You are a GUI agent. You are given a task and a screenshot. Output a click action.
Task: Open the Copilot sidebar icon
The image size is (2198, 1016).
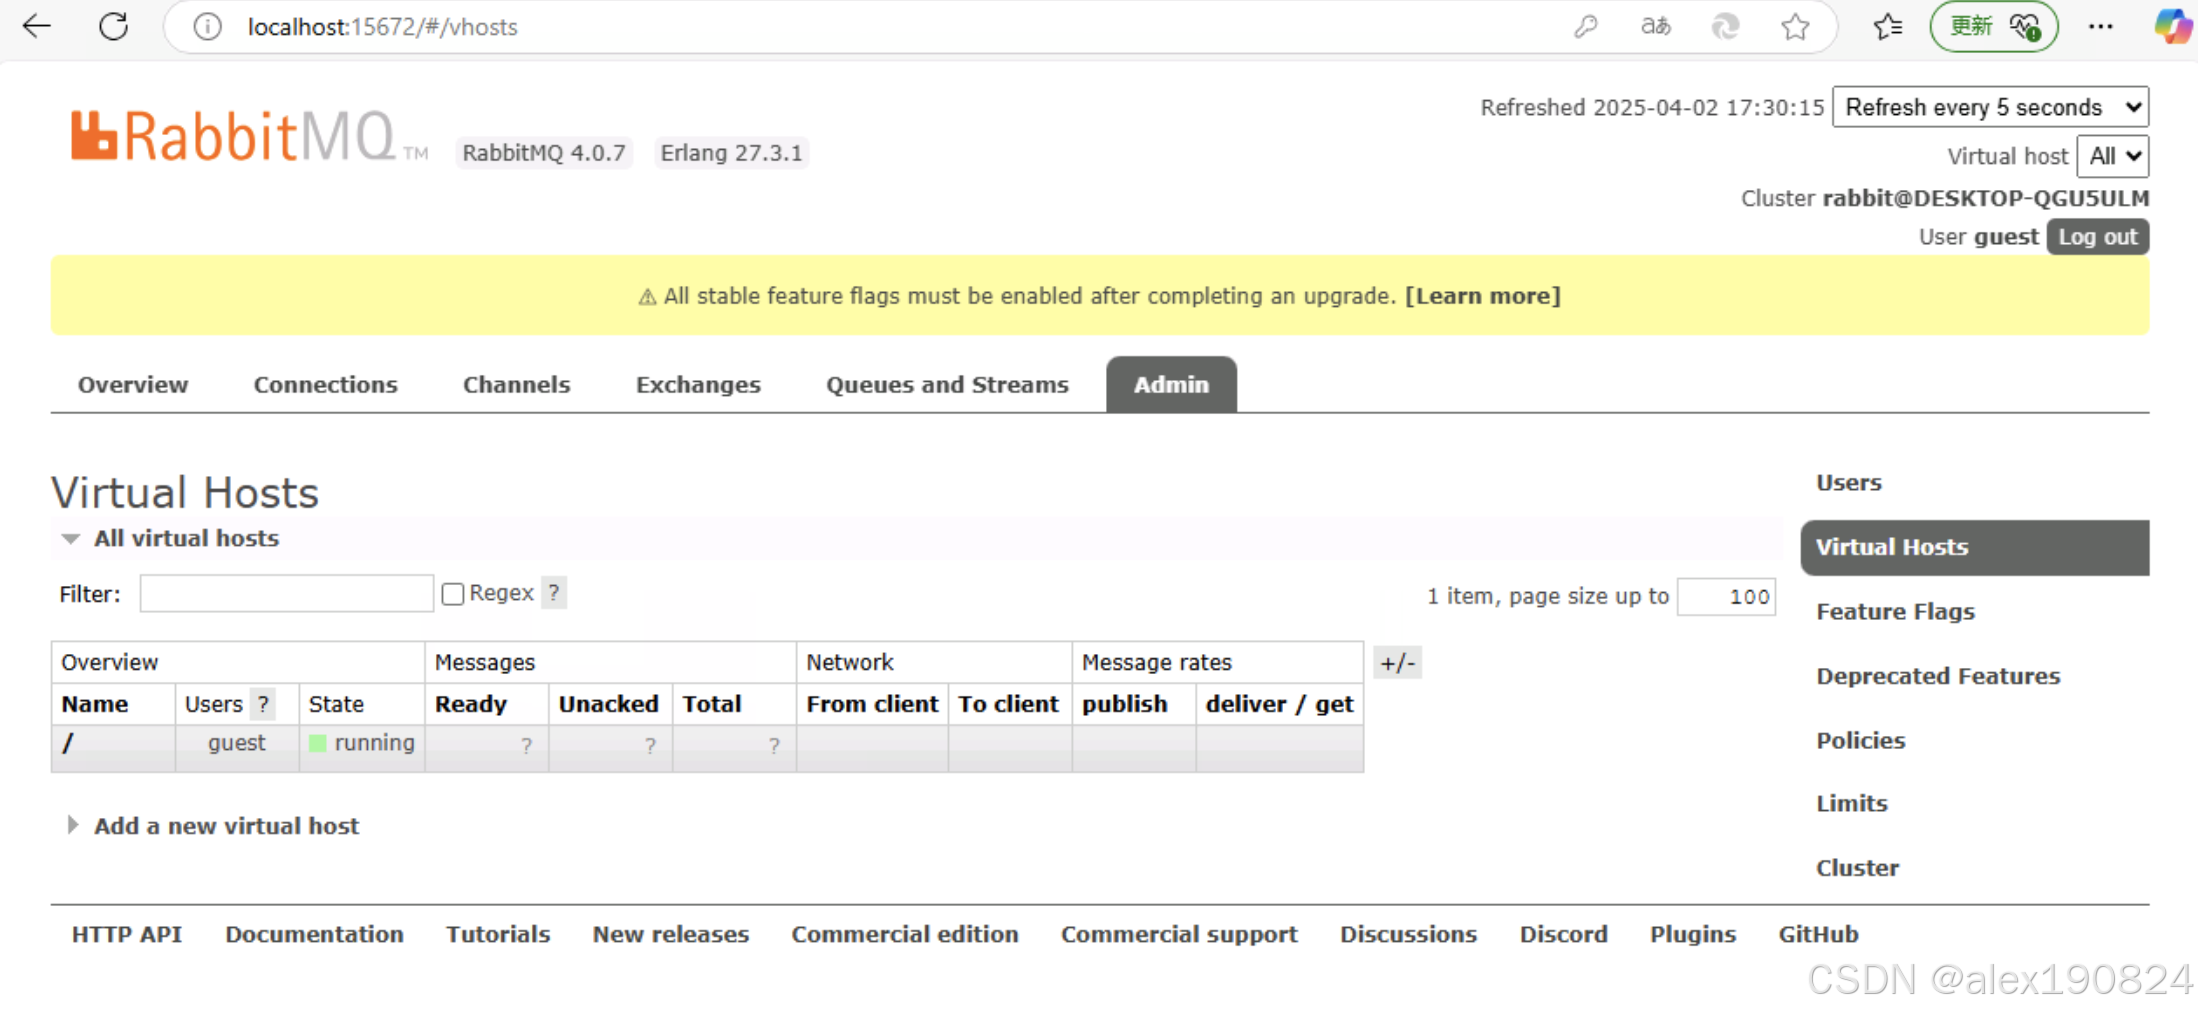(2172, 27)
